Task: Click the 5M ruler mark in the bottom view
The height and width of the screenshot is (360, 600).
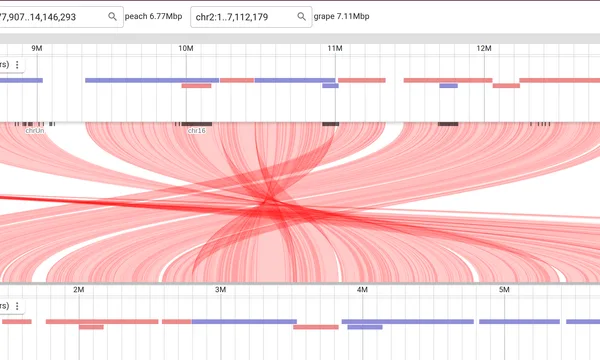Action: (504, 290)
